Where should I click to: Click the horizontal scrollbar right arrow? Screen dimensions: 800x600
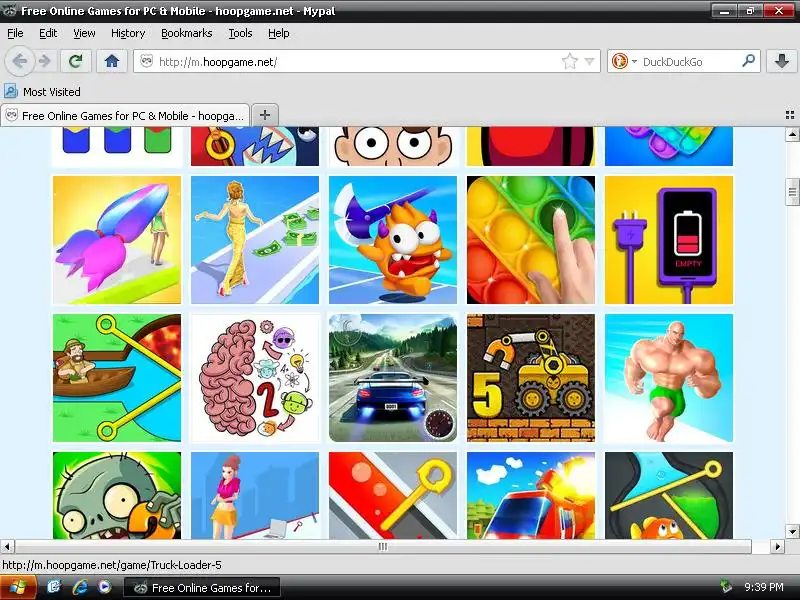[777, 546]
